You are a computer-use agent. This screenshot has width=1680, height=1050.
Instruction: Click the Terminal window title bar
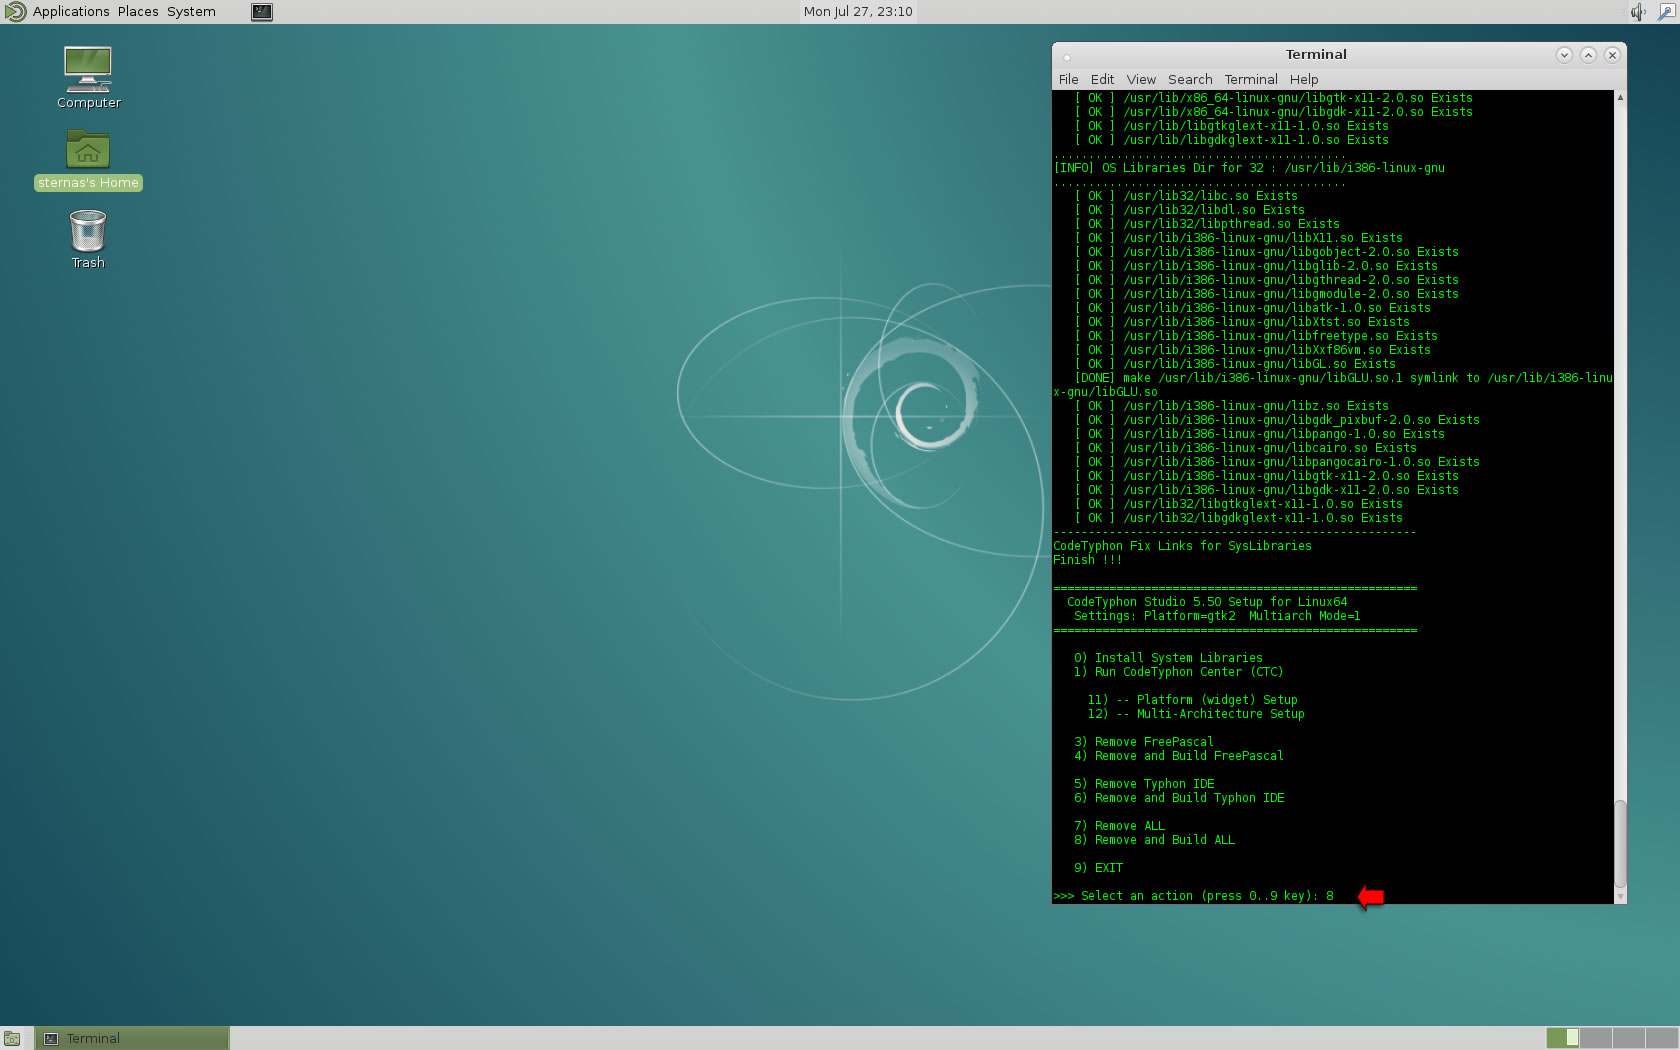tap(1316, 55)
